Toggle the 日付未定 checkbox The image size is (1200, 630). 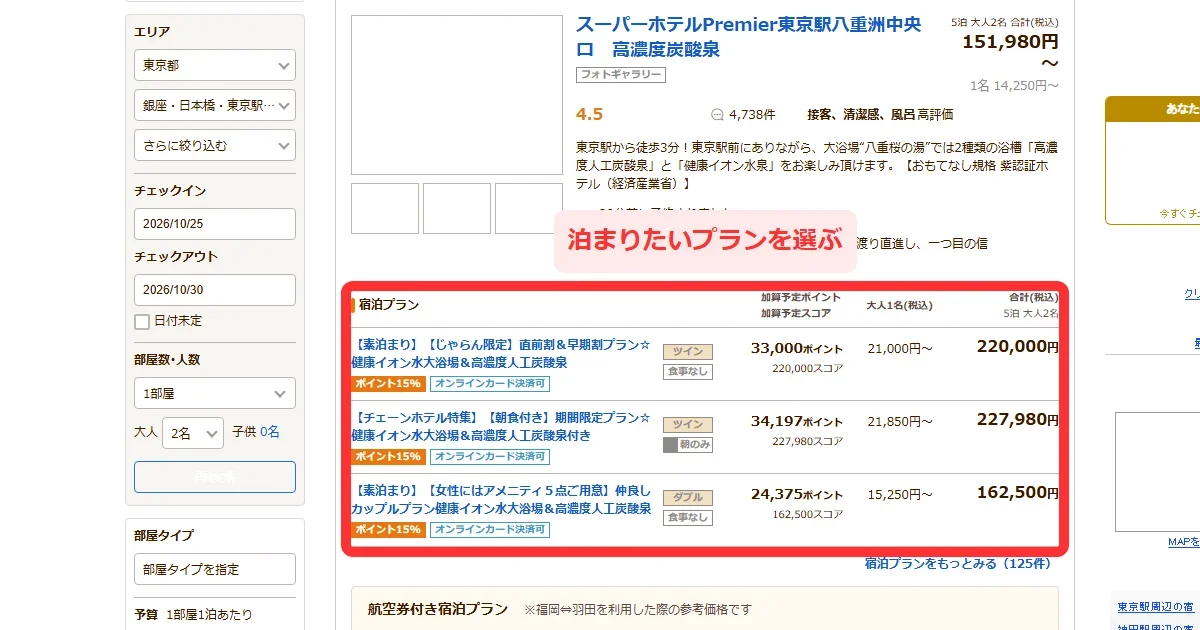tap(142, 321)
